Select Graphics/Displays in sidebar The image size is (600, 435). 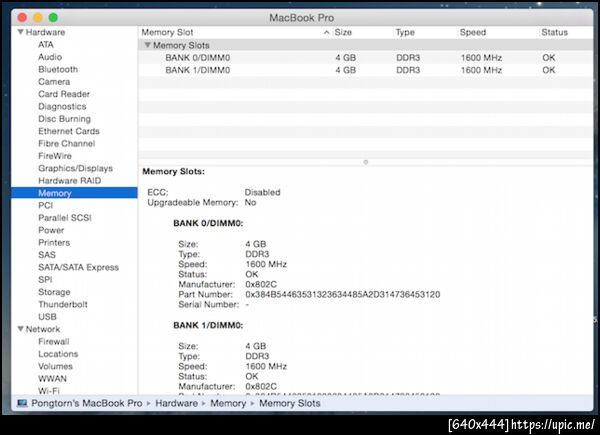(75, 168)
